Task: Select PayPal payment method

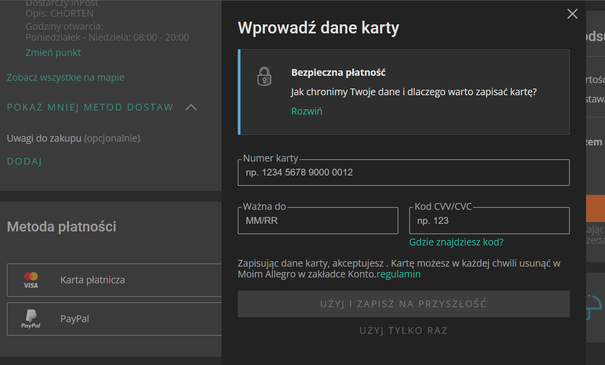Action: [x=114, y=319]
